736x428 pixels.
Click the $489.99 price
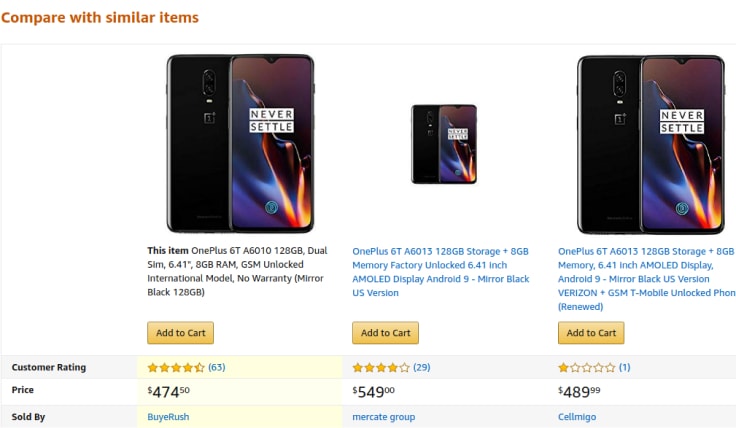coord(580,391)
